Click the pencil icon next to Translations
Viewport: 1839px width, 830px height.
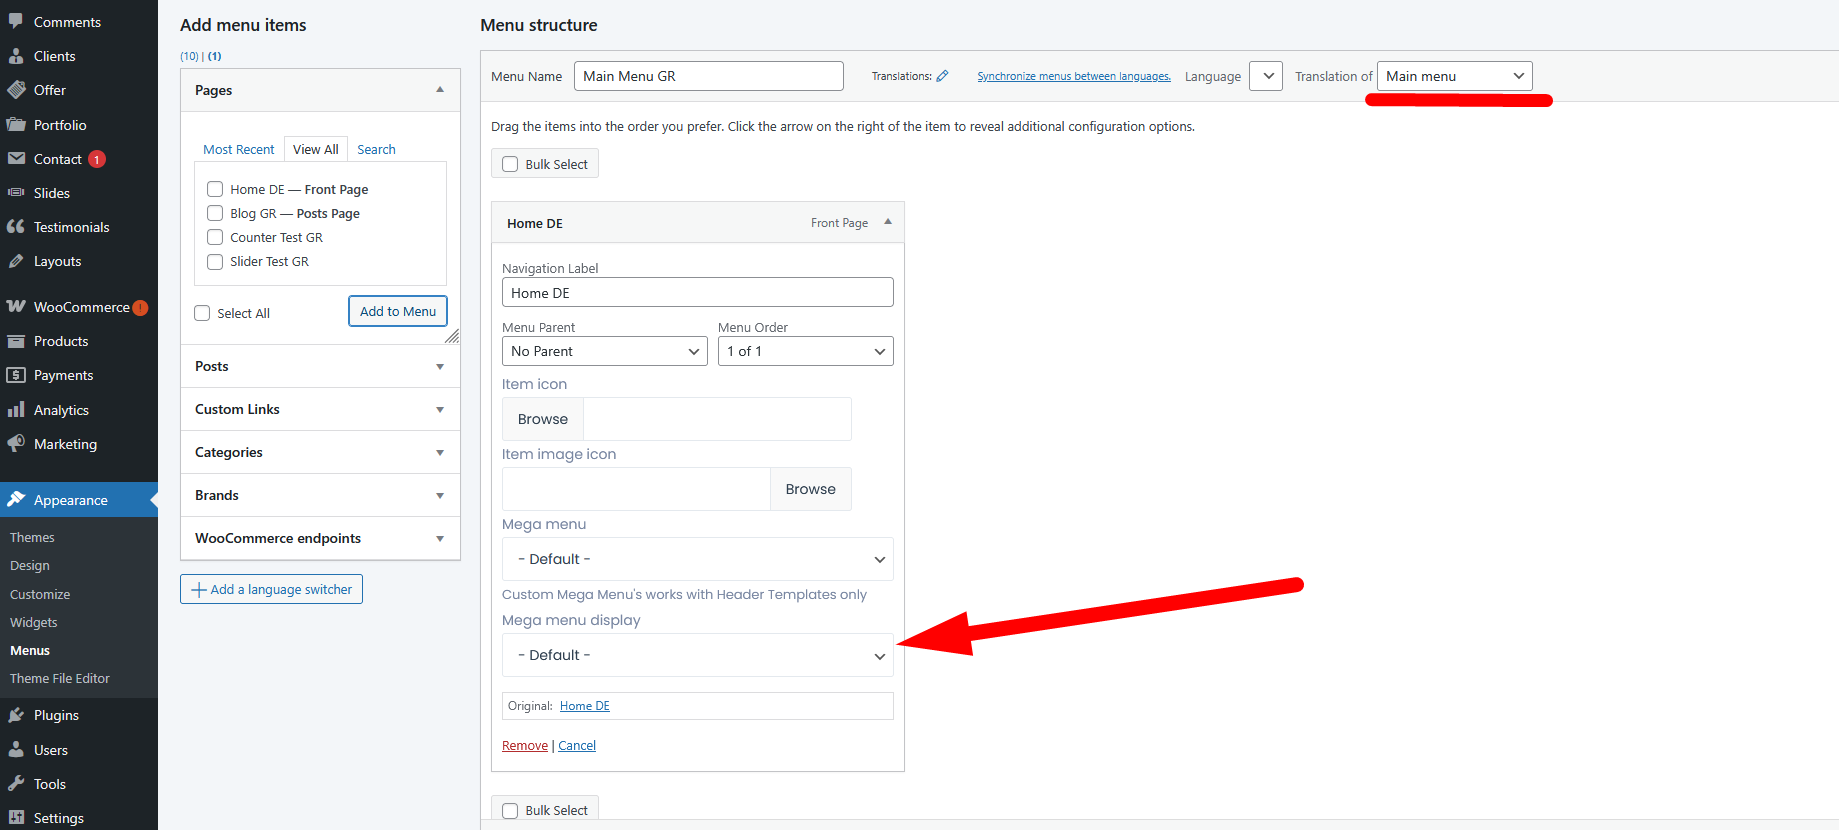[942, 76]
